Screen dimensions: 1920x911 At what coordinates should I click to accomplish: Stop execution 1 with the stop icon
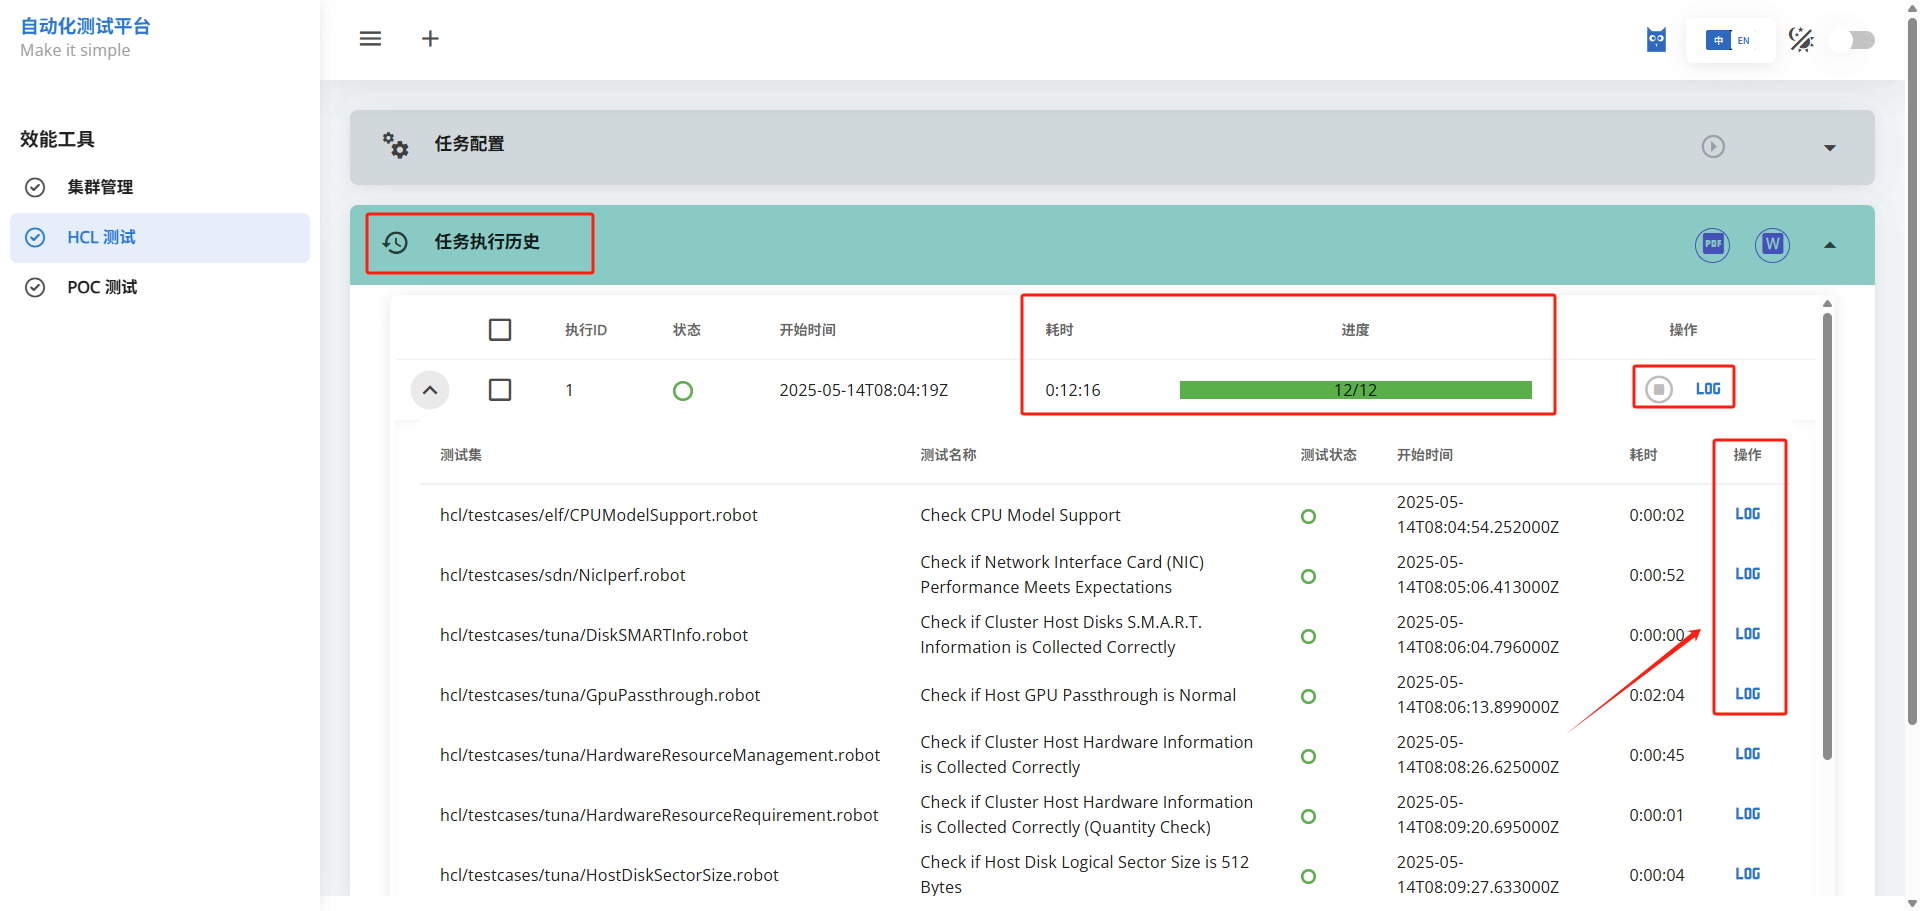pyautogui.click(x=1659, y=389)
